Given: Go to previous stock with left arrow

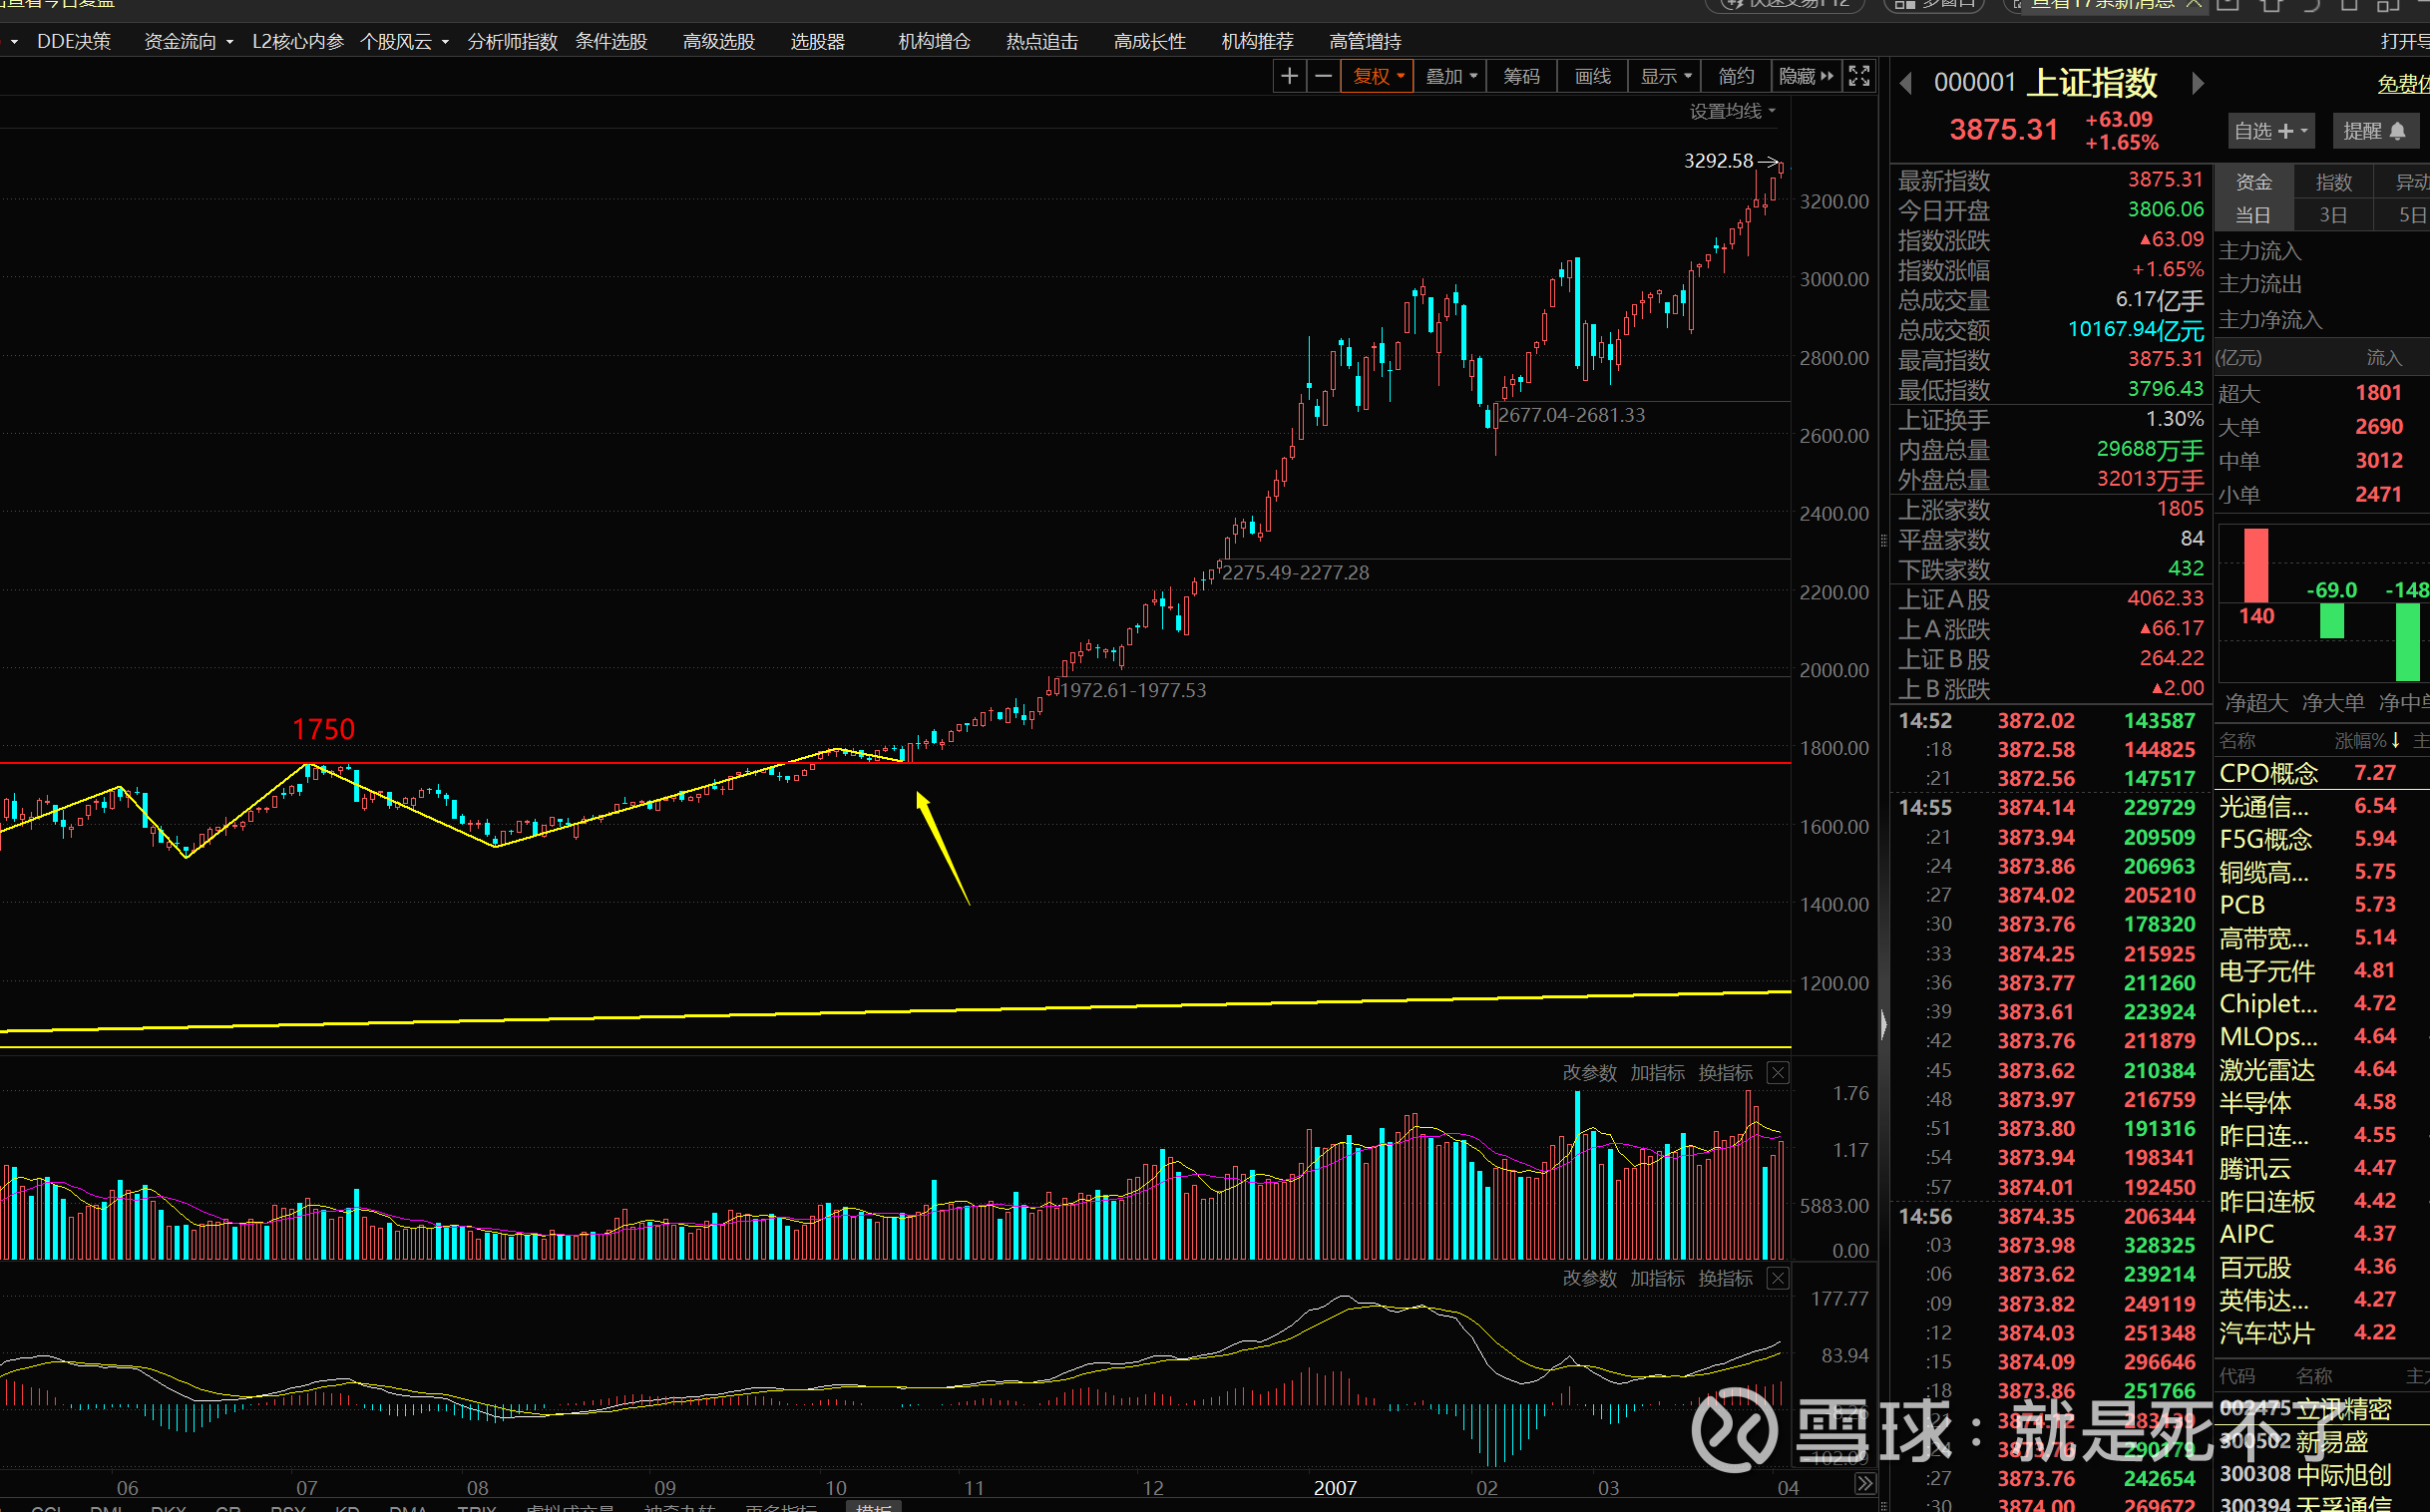Looking at the screenshot, I should click(x=1906, y=83).
